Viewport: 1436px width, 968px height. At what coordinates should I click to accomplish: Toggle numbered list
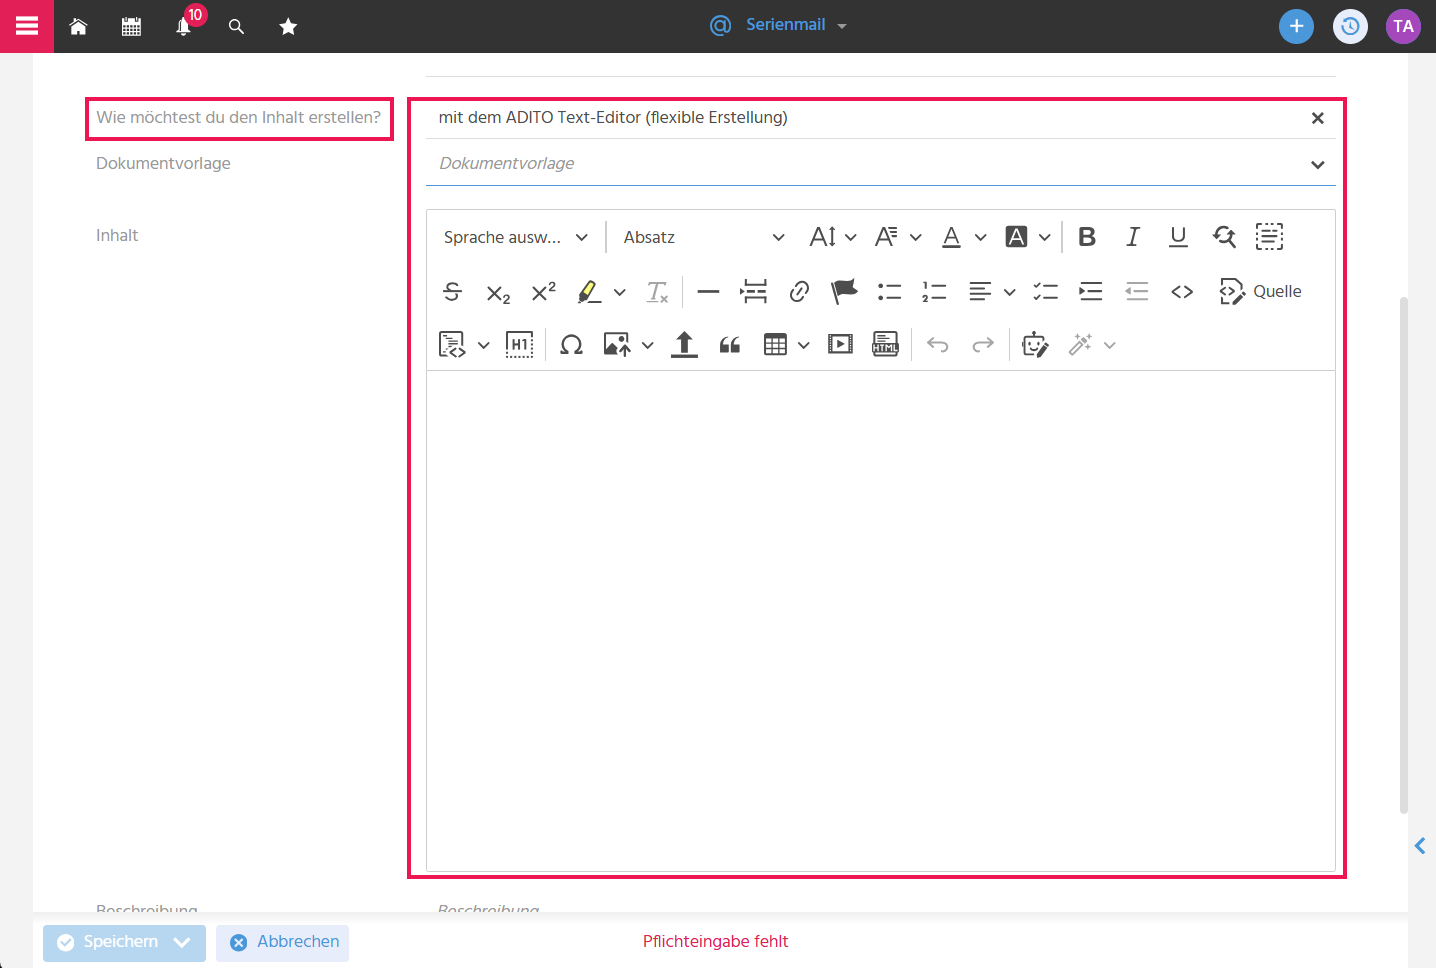(x=934, y=291)
